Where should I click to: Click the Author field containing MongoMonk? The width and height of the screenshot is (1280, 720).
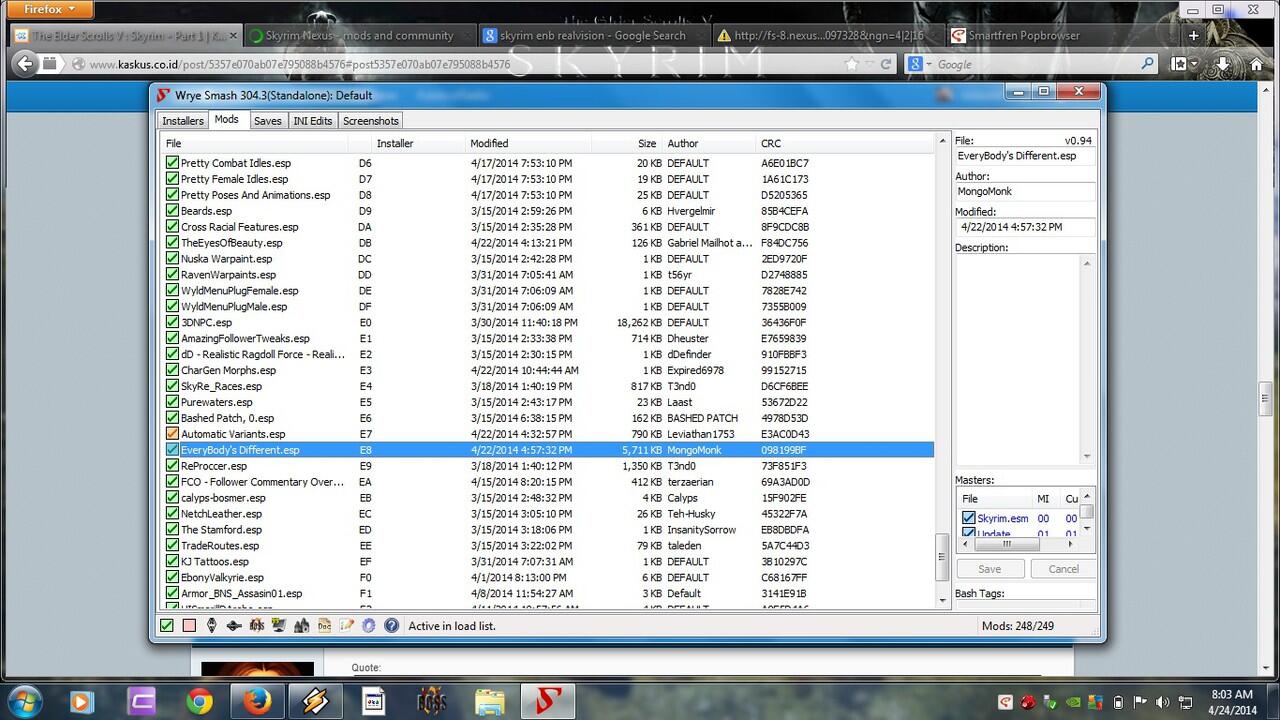click(x=1024, y=192)
